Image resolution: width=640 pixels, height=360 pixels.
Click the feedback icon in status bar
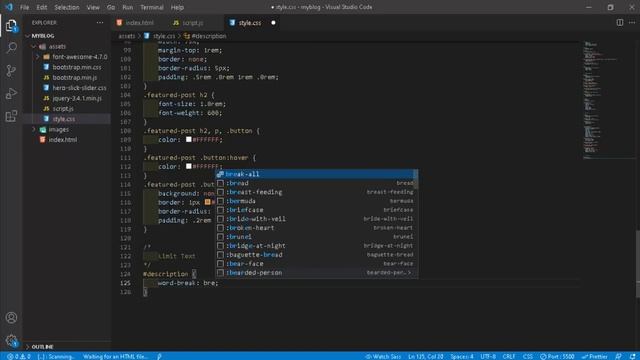coord(618,356)
